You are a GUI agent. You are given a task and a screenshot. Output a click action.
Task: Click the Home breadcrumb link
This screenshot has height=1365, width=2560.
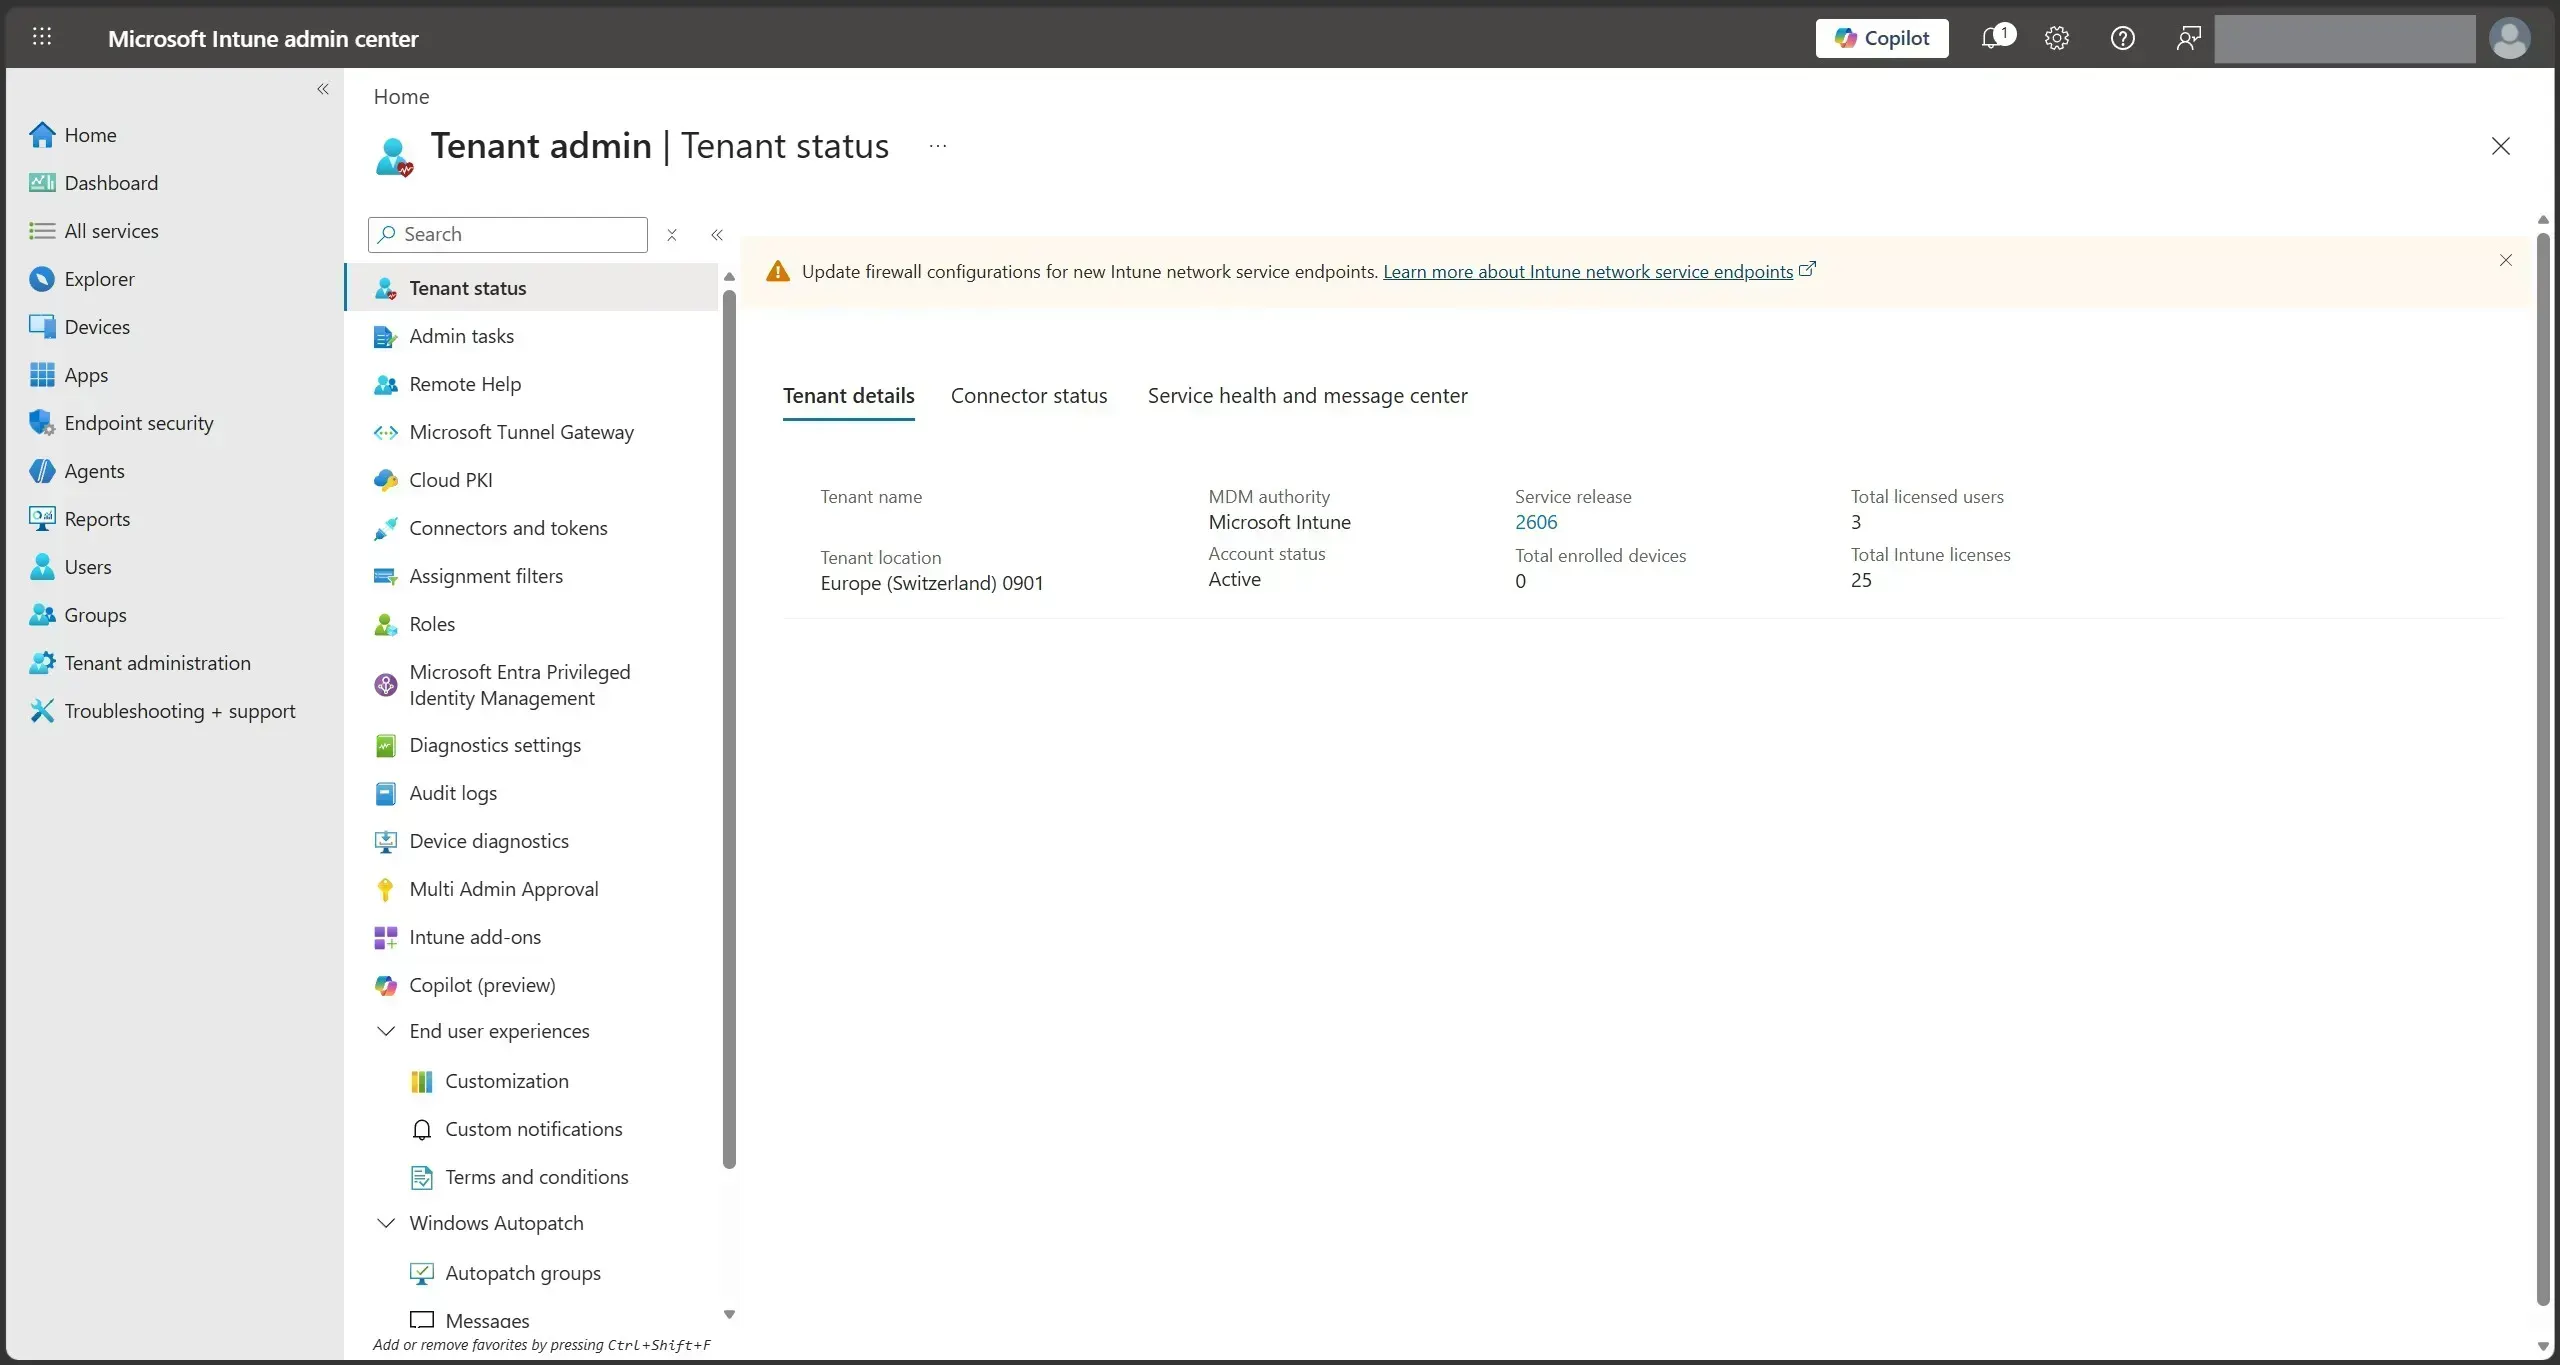point(401,96)
